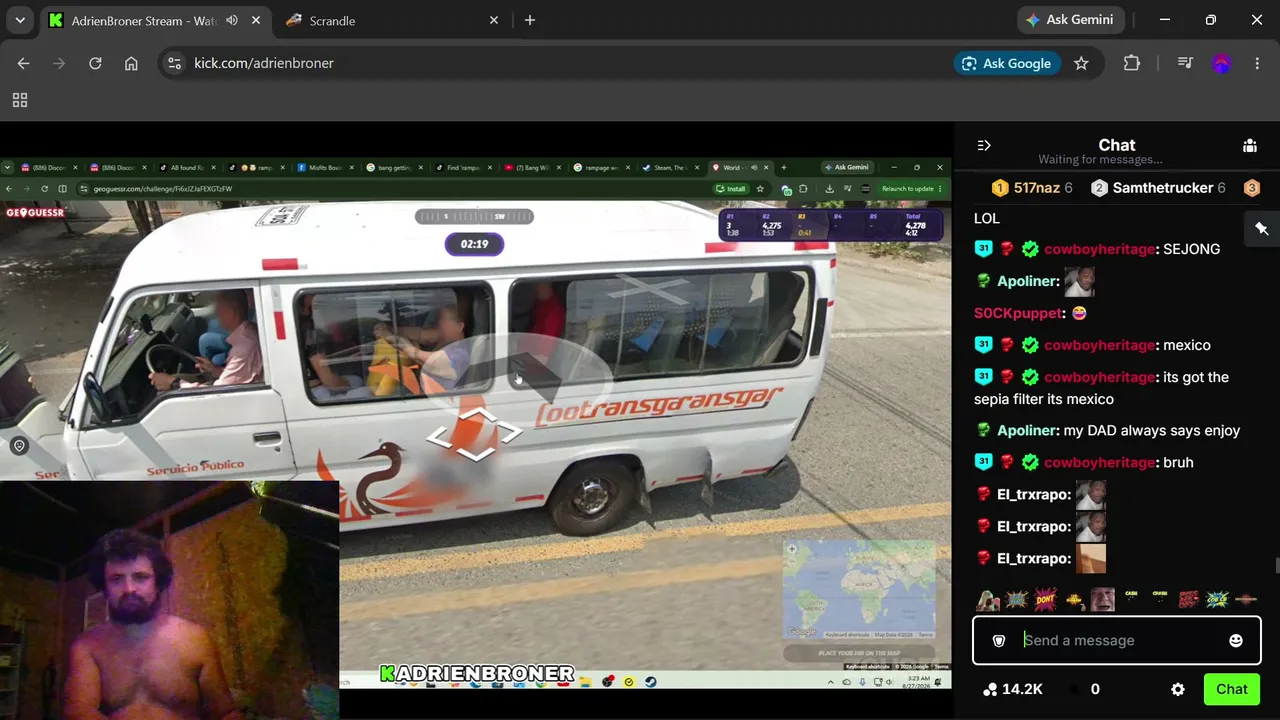1280x720 pixels.
Task: Go back to the previous page
Action: (23, 63)
